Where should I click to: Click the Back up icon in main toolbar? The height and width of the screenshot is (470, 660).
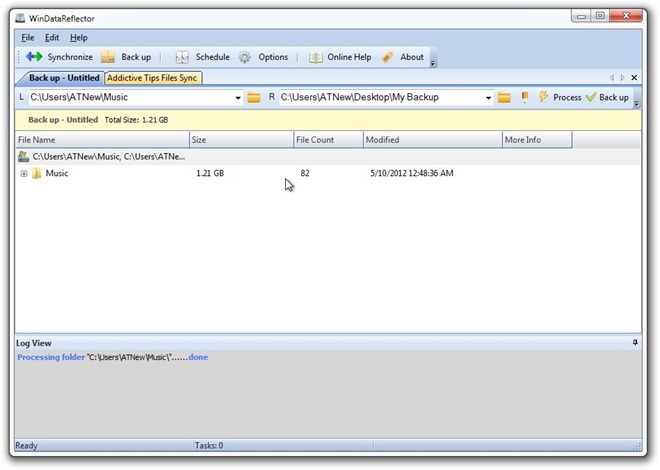[x=108, y=57]
